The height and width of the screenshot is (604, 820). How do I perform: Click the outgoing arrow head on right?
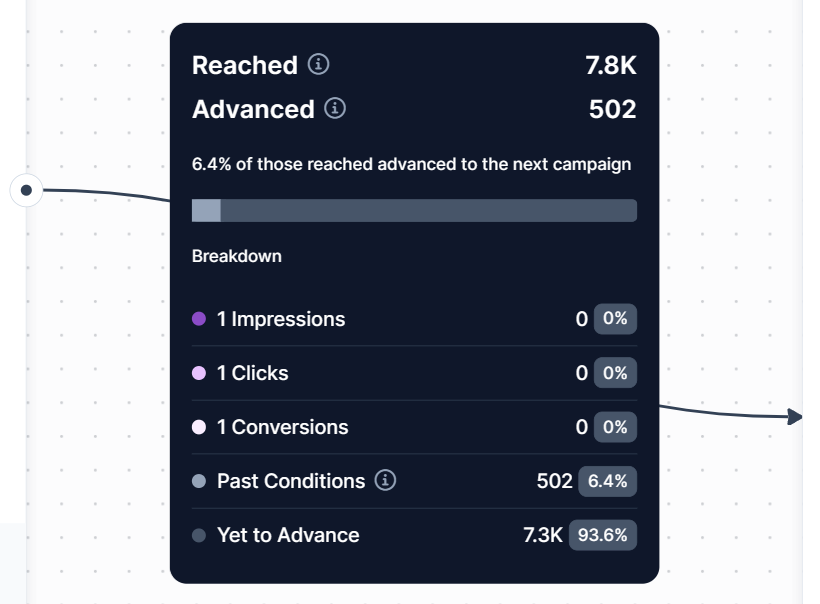click(795, 416)
